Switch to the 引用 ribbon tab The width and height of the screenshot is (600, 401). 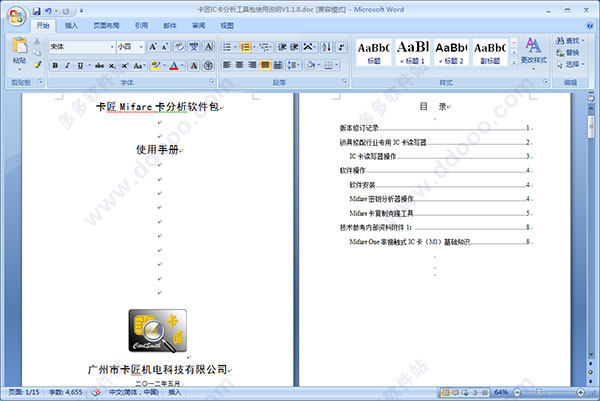coord(141,26)
